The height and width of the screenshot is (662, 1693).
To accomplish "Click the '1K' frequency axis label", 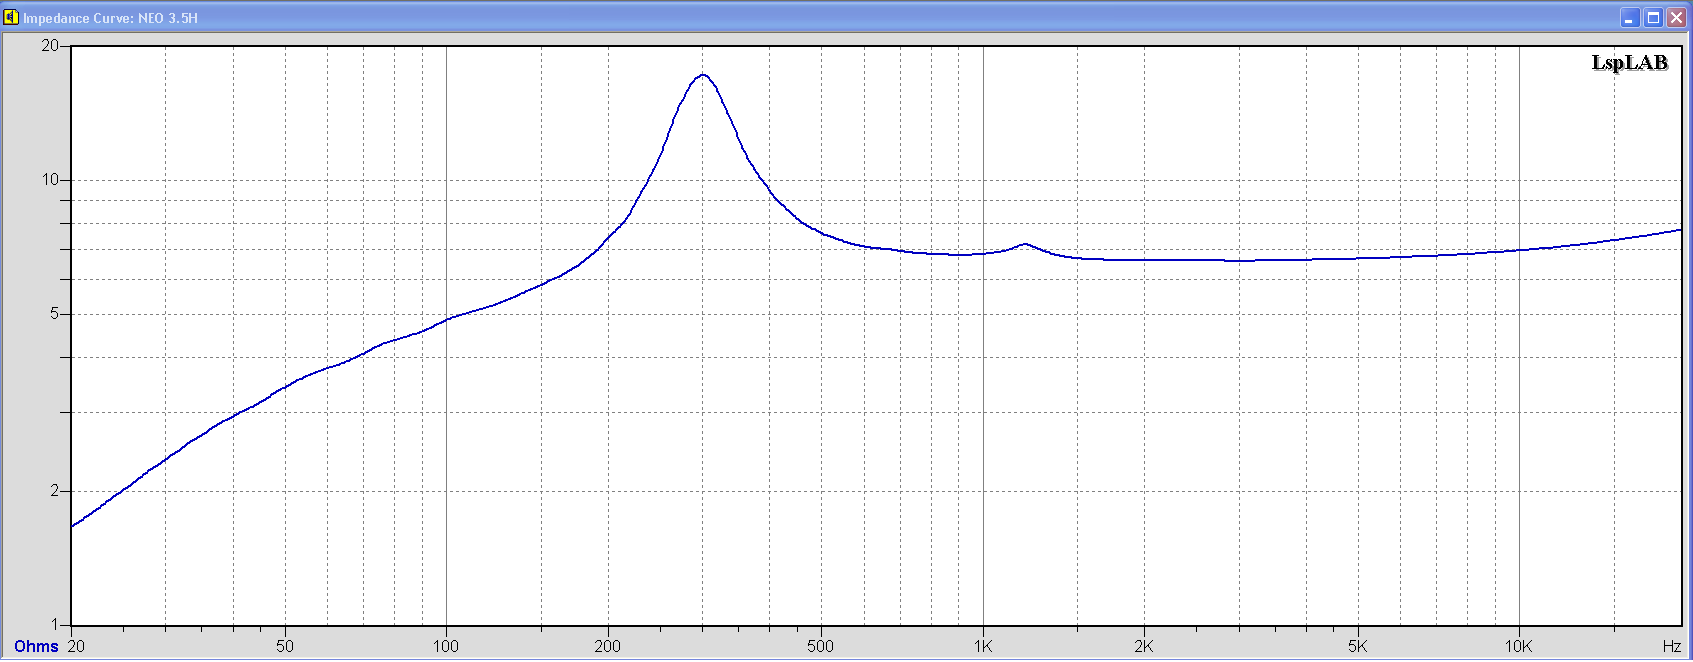I will 983,646.
